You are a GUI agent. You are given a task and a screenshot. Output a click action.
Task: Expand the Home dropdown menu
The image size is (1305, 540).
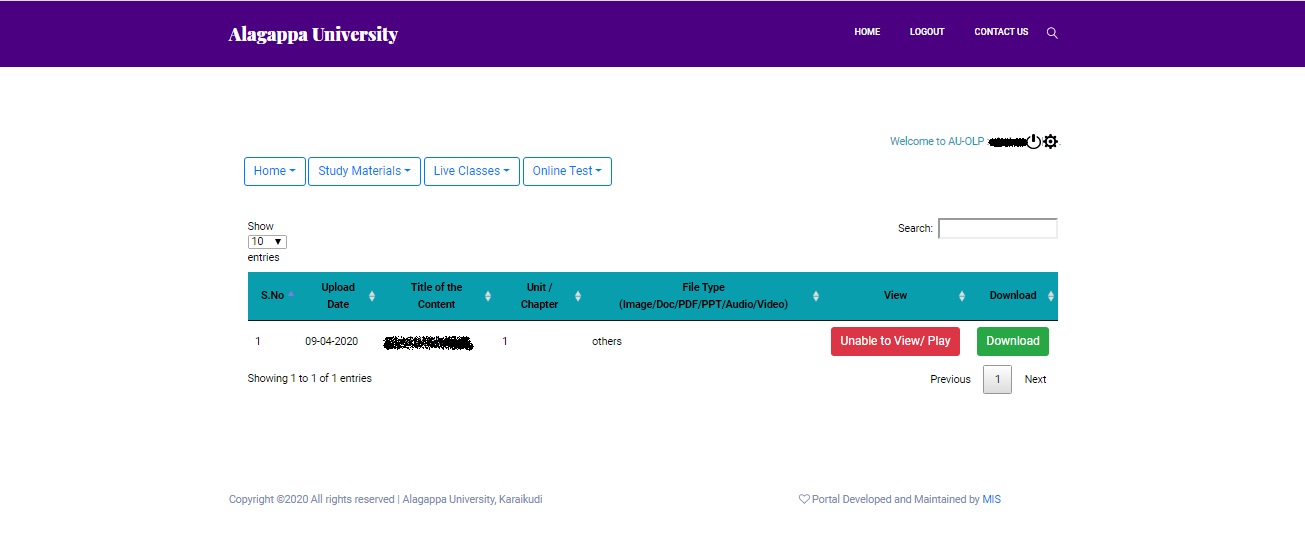pyautogui.click(x=274, y=171)
